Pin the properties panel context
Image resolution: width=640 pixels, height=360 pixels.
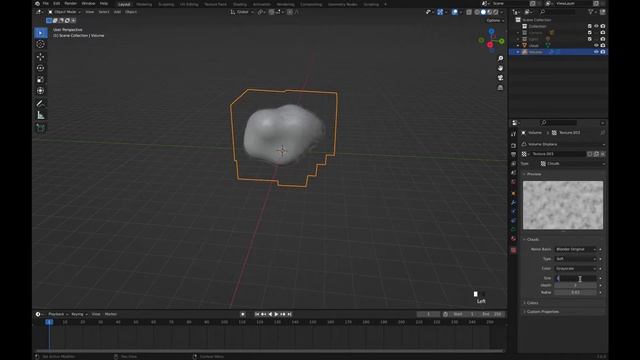(602, 133)
